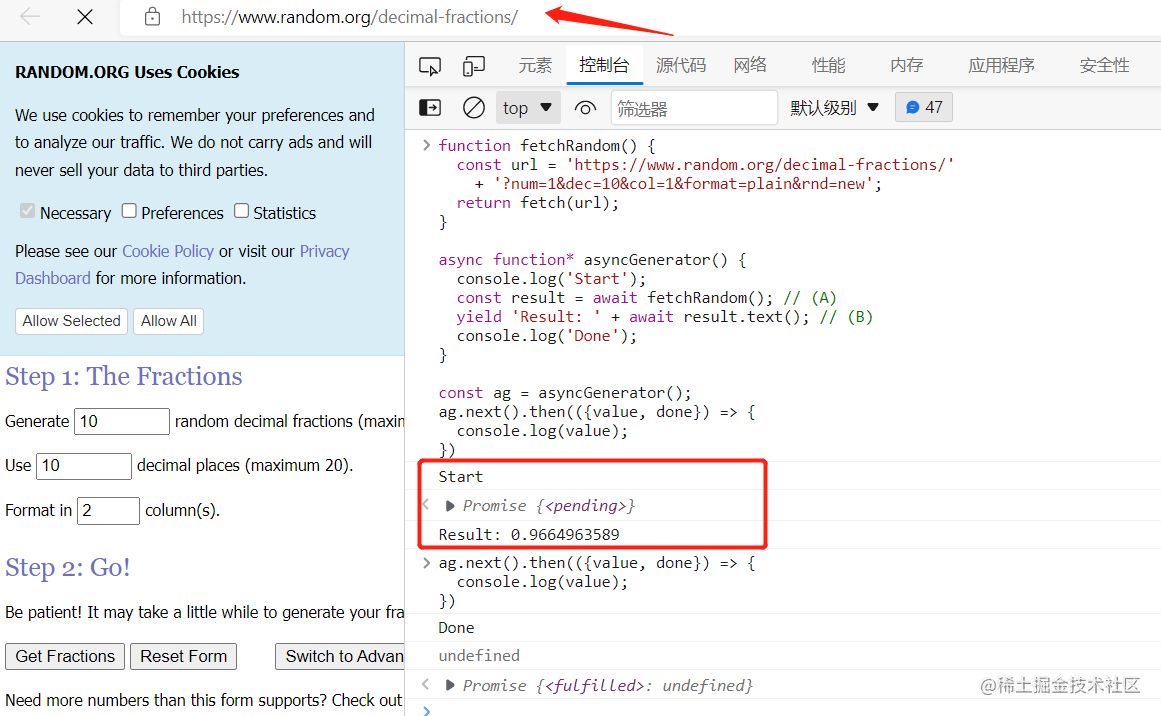Open the Cookie Policy link
The image size is (1161, 716).
point(168,252)
